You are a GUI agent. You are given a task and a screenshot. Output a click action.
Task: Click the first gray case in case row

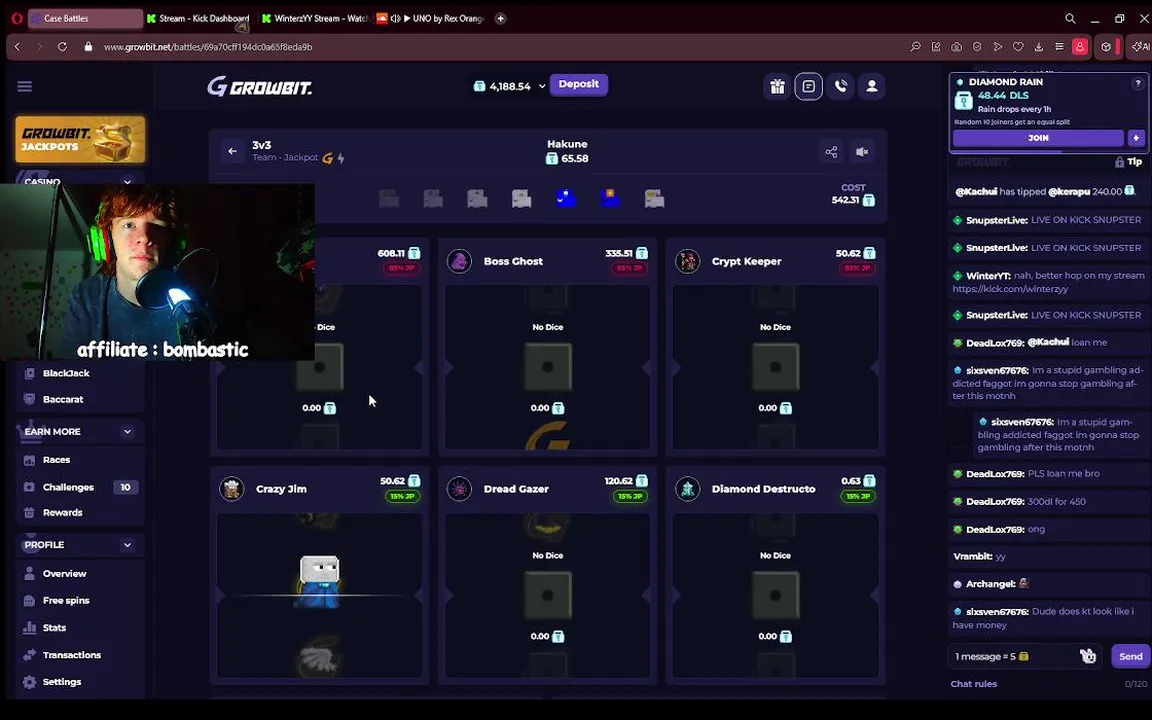pyautogui.click(x=389, y=198)
